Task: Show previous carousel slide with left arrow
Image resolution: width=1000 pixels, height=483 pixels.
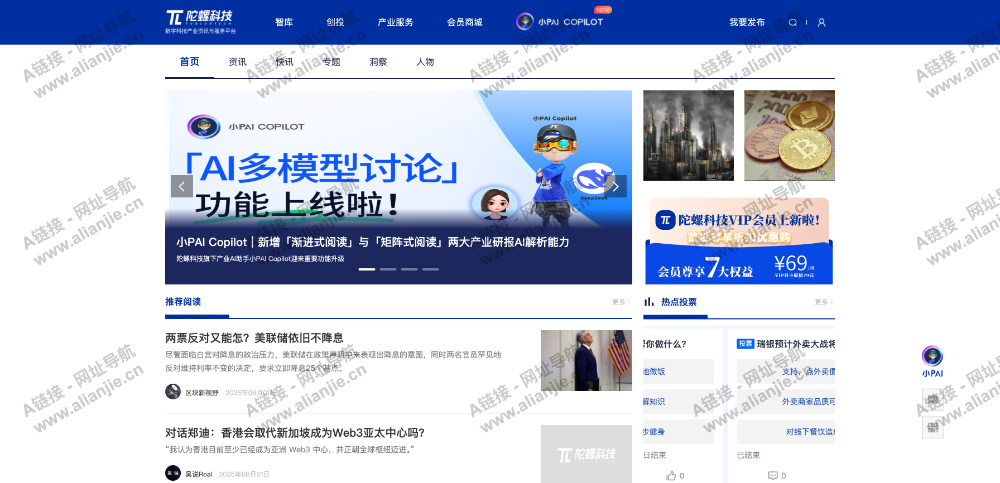Action: click(182, 186)
